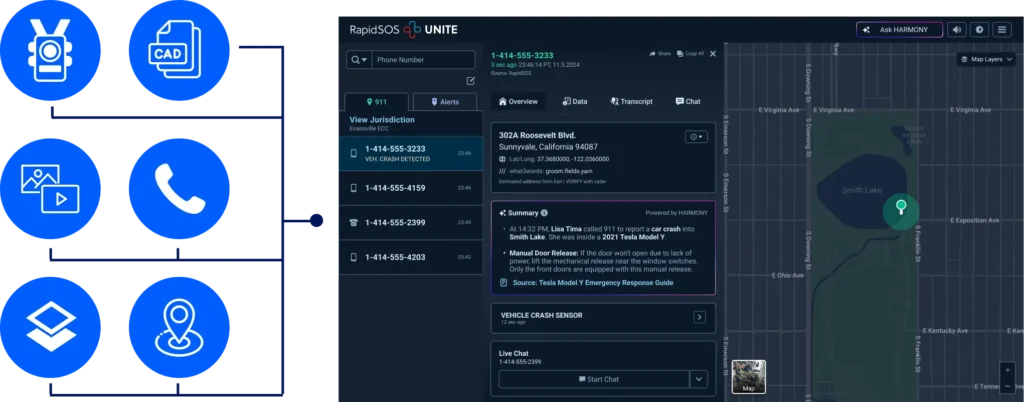Viewport: 1024px width, 402px height.
Task: Expand the Map Layers dropdown
Action: (987, 59)
